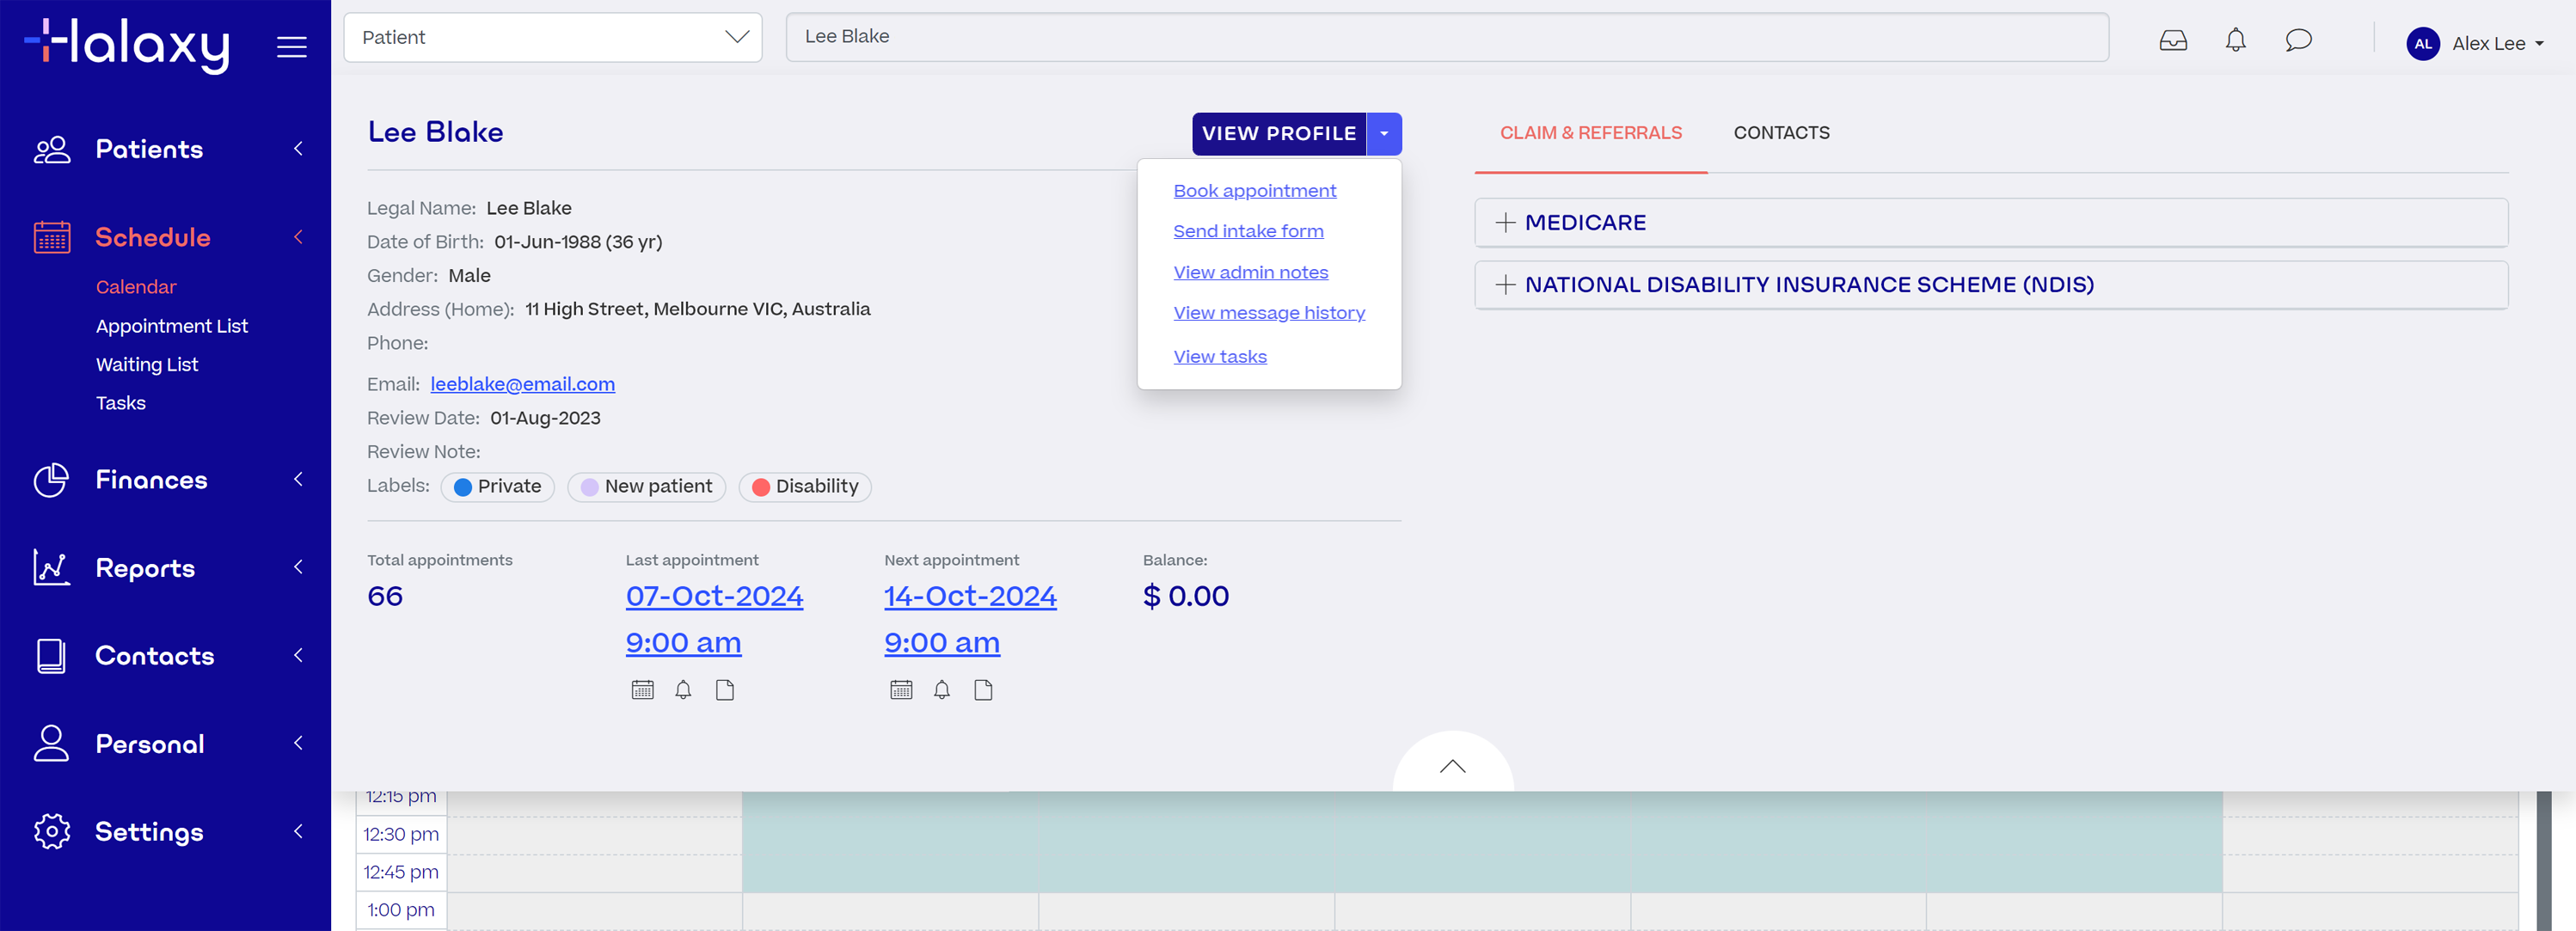
Task: Open the inbox icon in the top bar
Action: point(2172,40)
